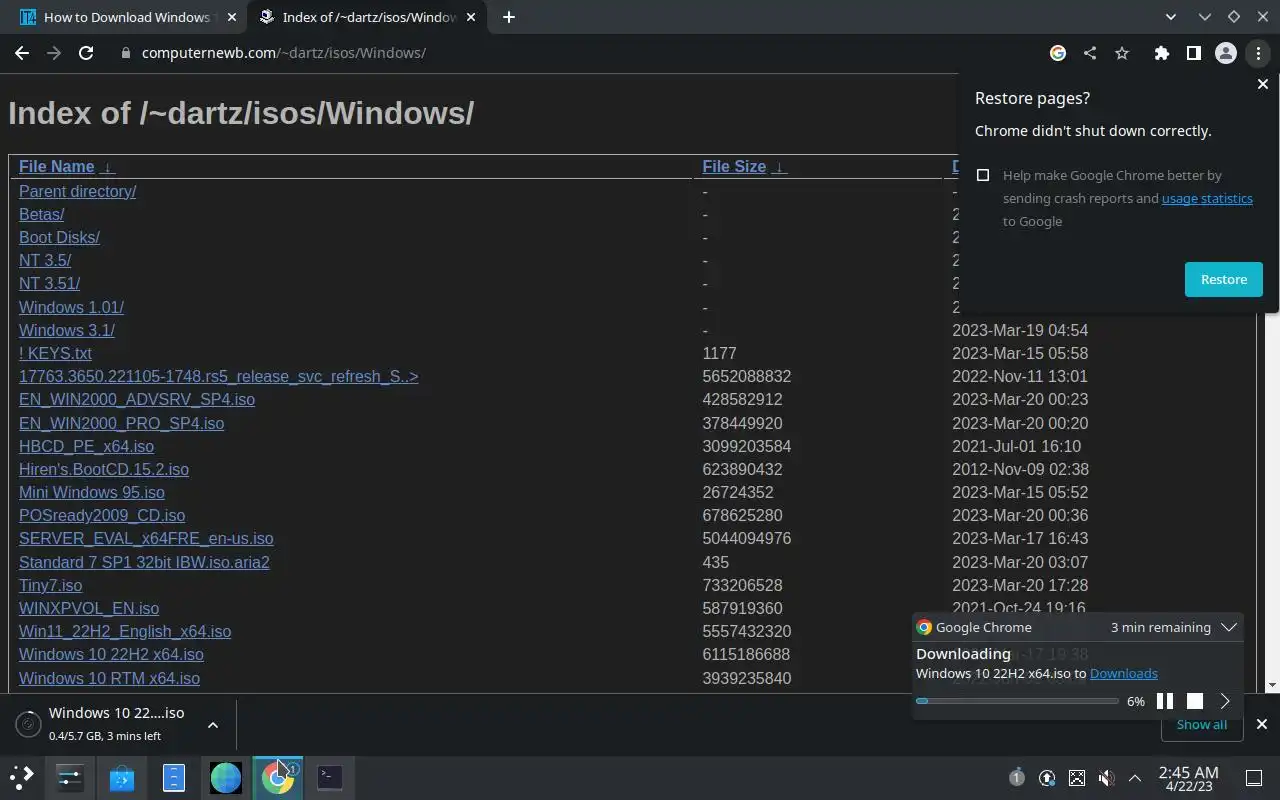Expand notification details with right arrow
The width and height of the screenshot is (1280, 800).
pyautogui.click(x=1225, y=701)
